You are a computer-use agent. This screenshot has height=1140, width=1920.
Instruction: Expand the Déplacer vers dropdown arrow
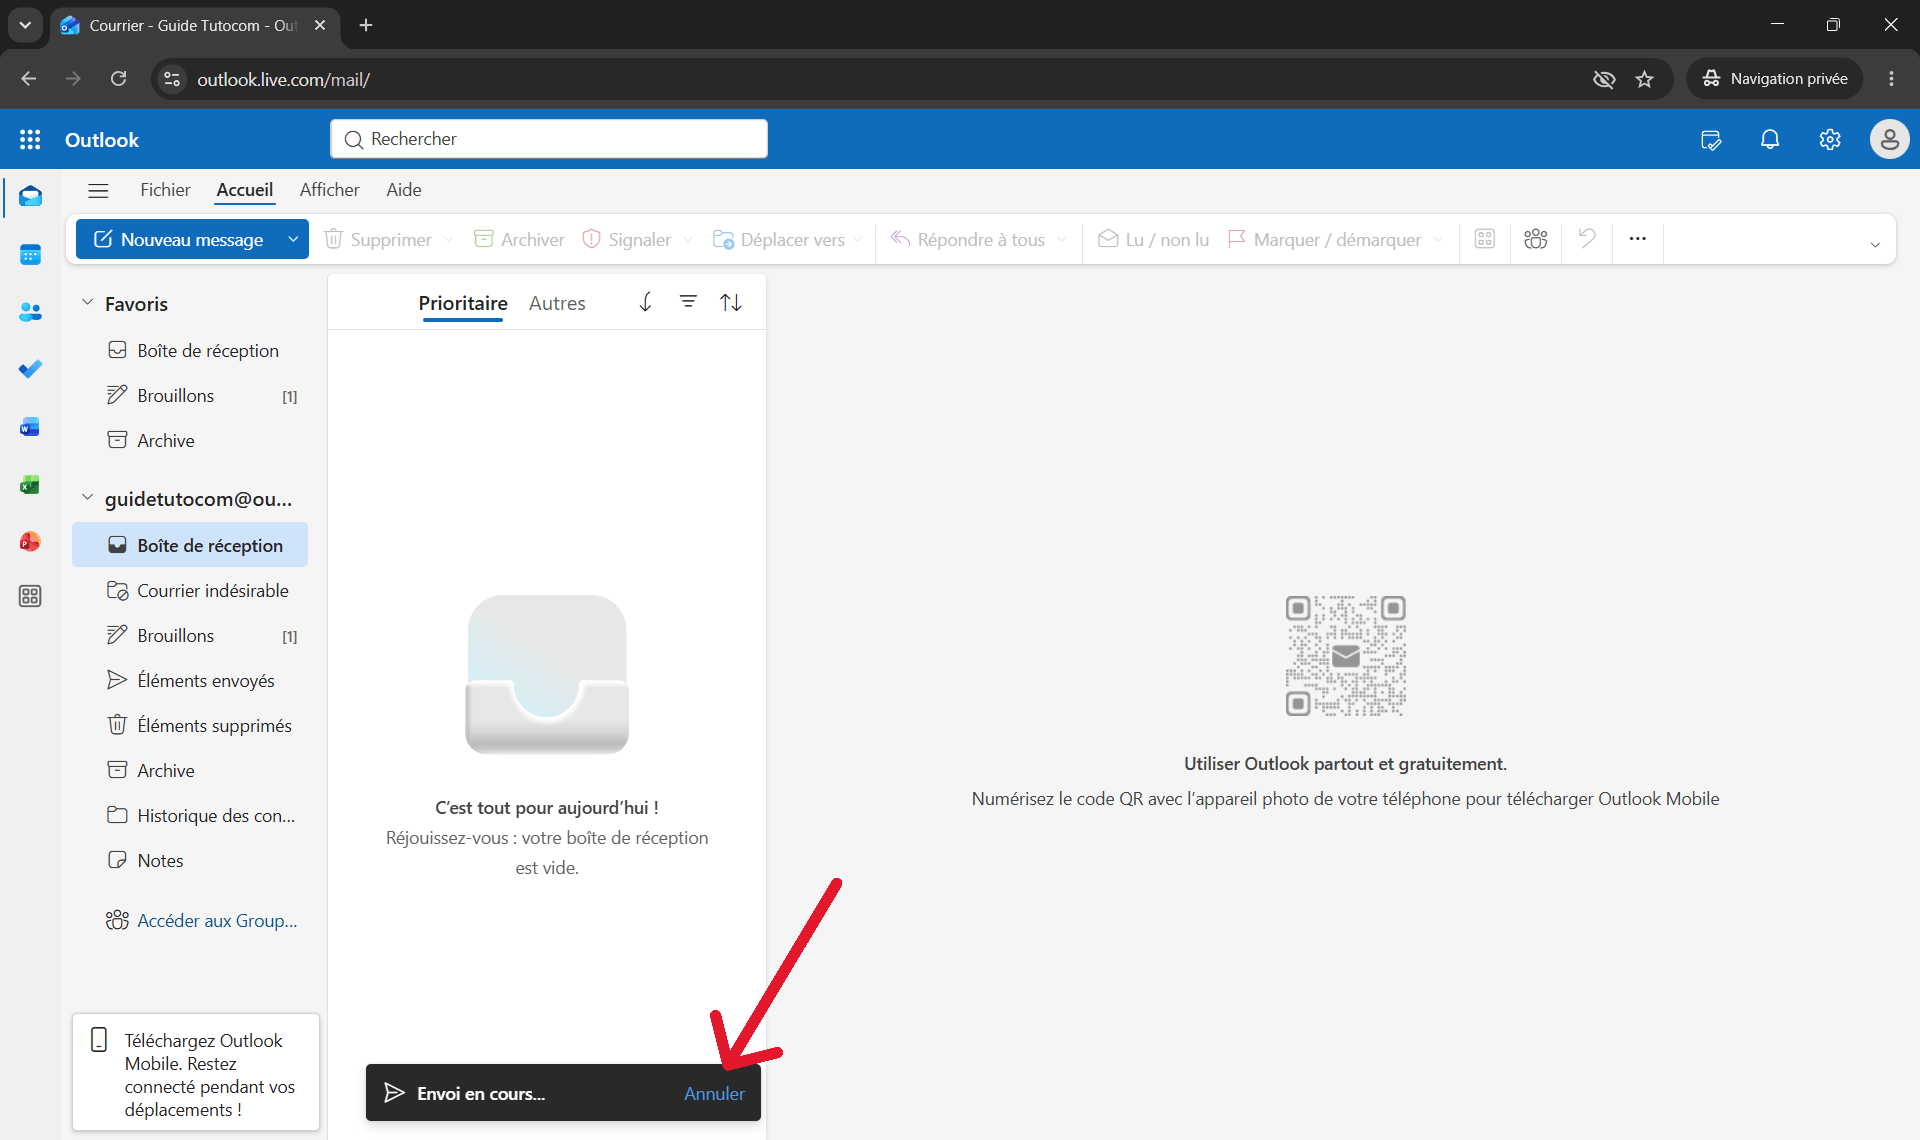[x=858, y=240]
